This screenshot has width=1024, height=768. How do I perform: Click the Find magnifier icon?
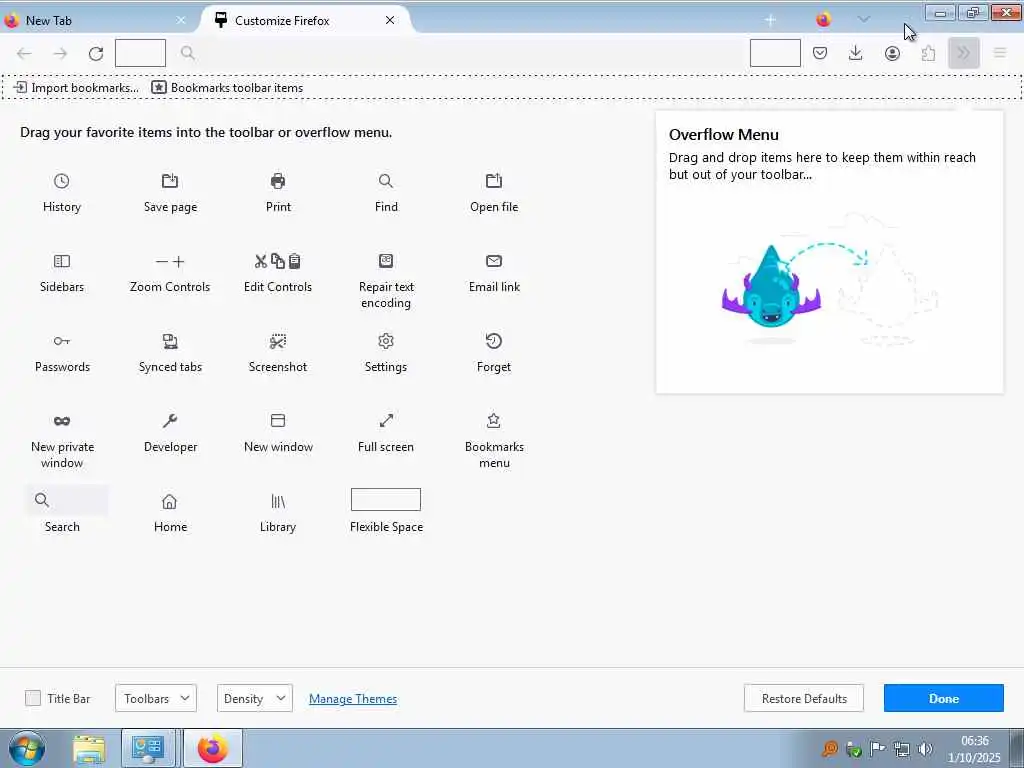click(x=386, y=181)
